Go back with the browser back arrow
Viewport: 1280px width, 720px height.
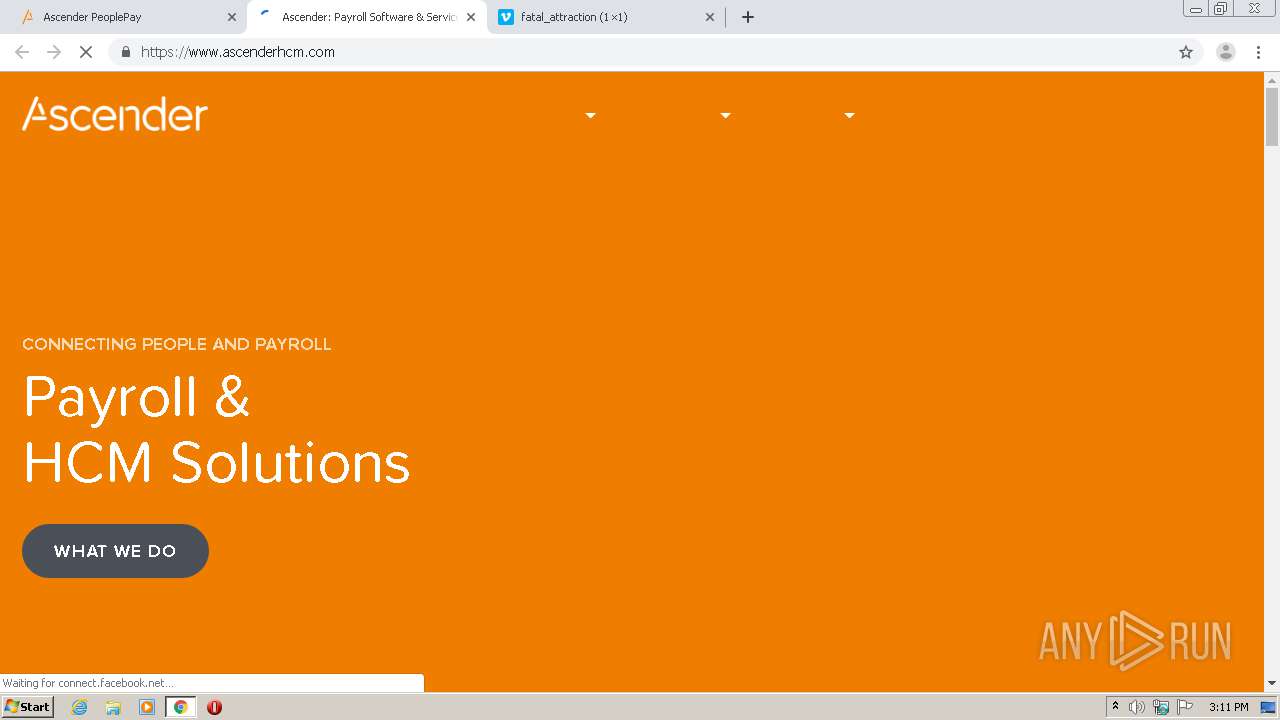coord(22,52)
